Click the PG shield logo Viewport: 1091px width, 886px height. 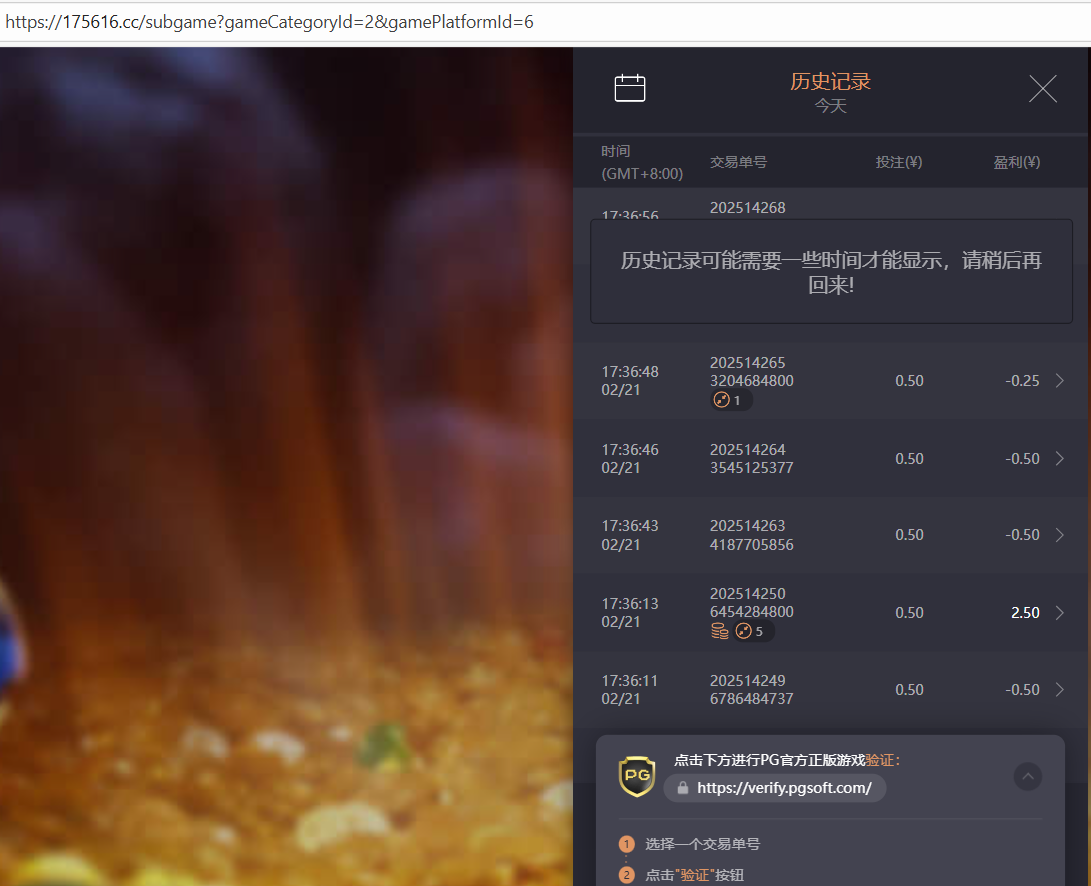(x=637, y=776)
